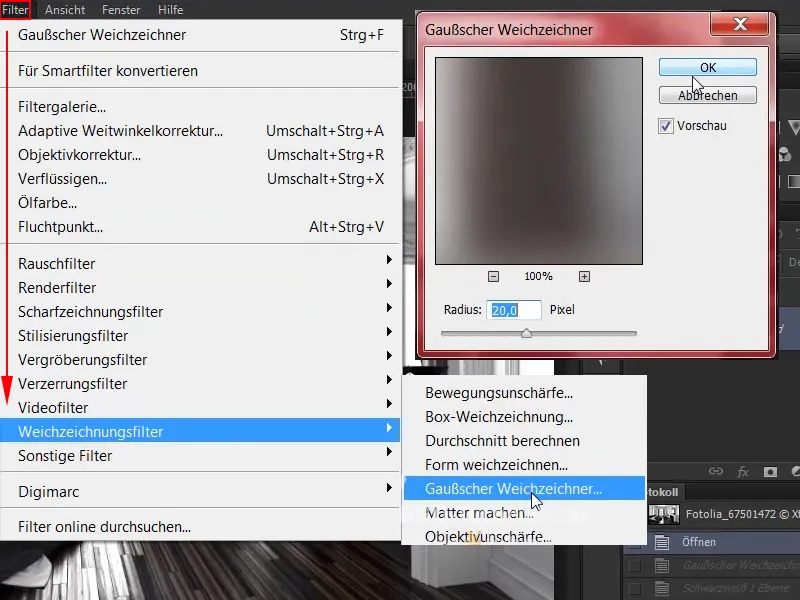Click the Öffnen history state icon
Viewport: 800px width, 600px height.
tap(661, 541)
